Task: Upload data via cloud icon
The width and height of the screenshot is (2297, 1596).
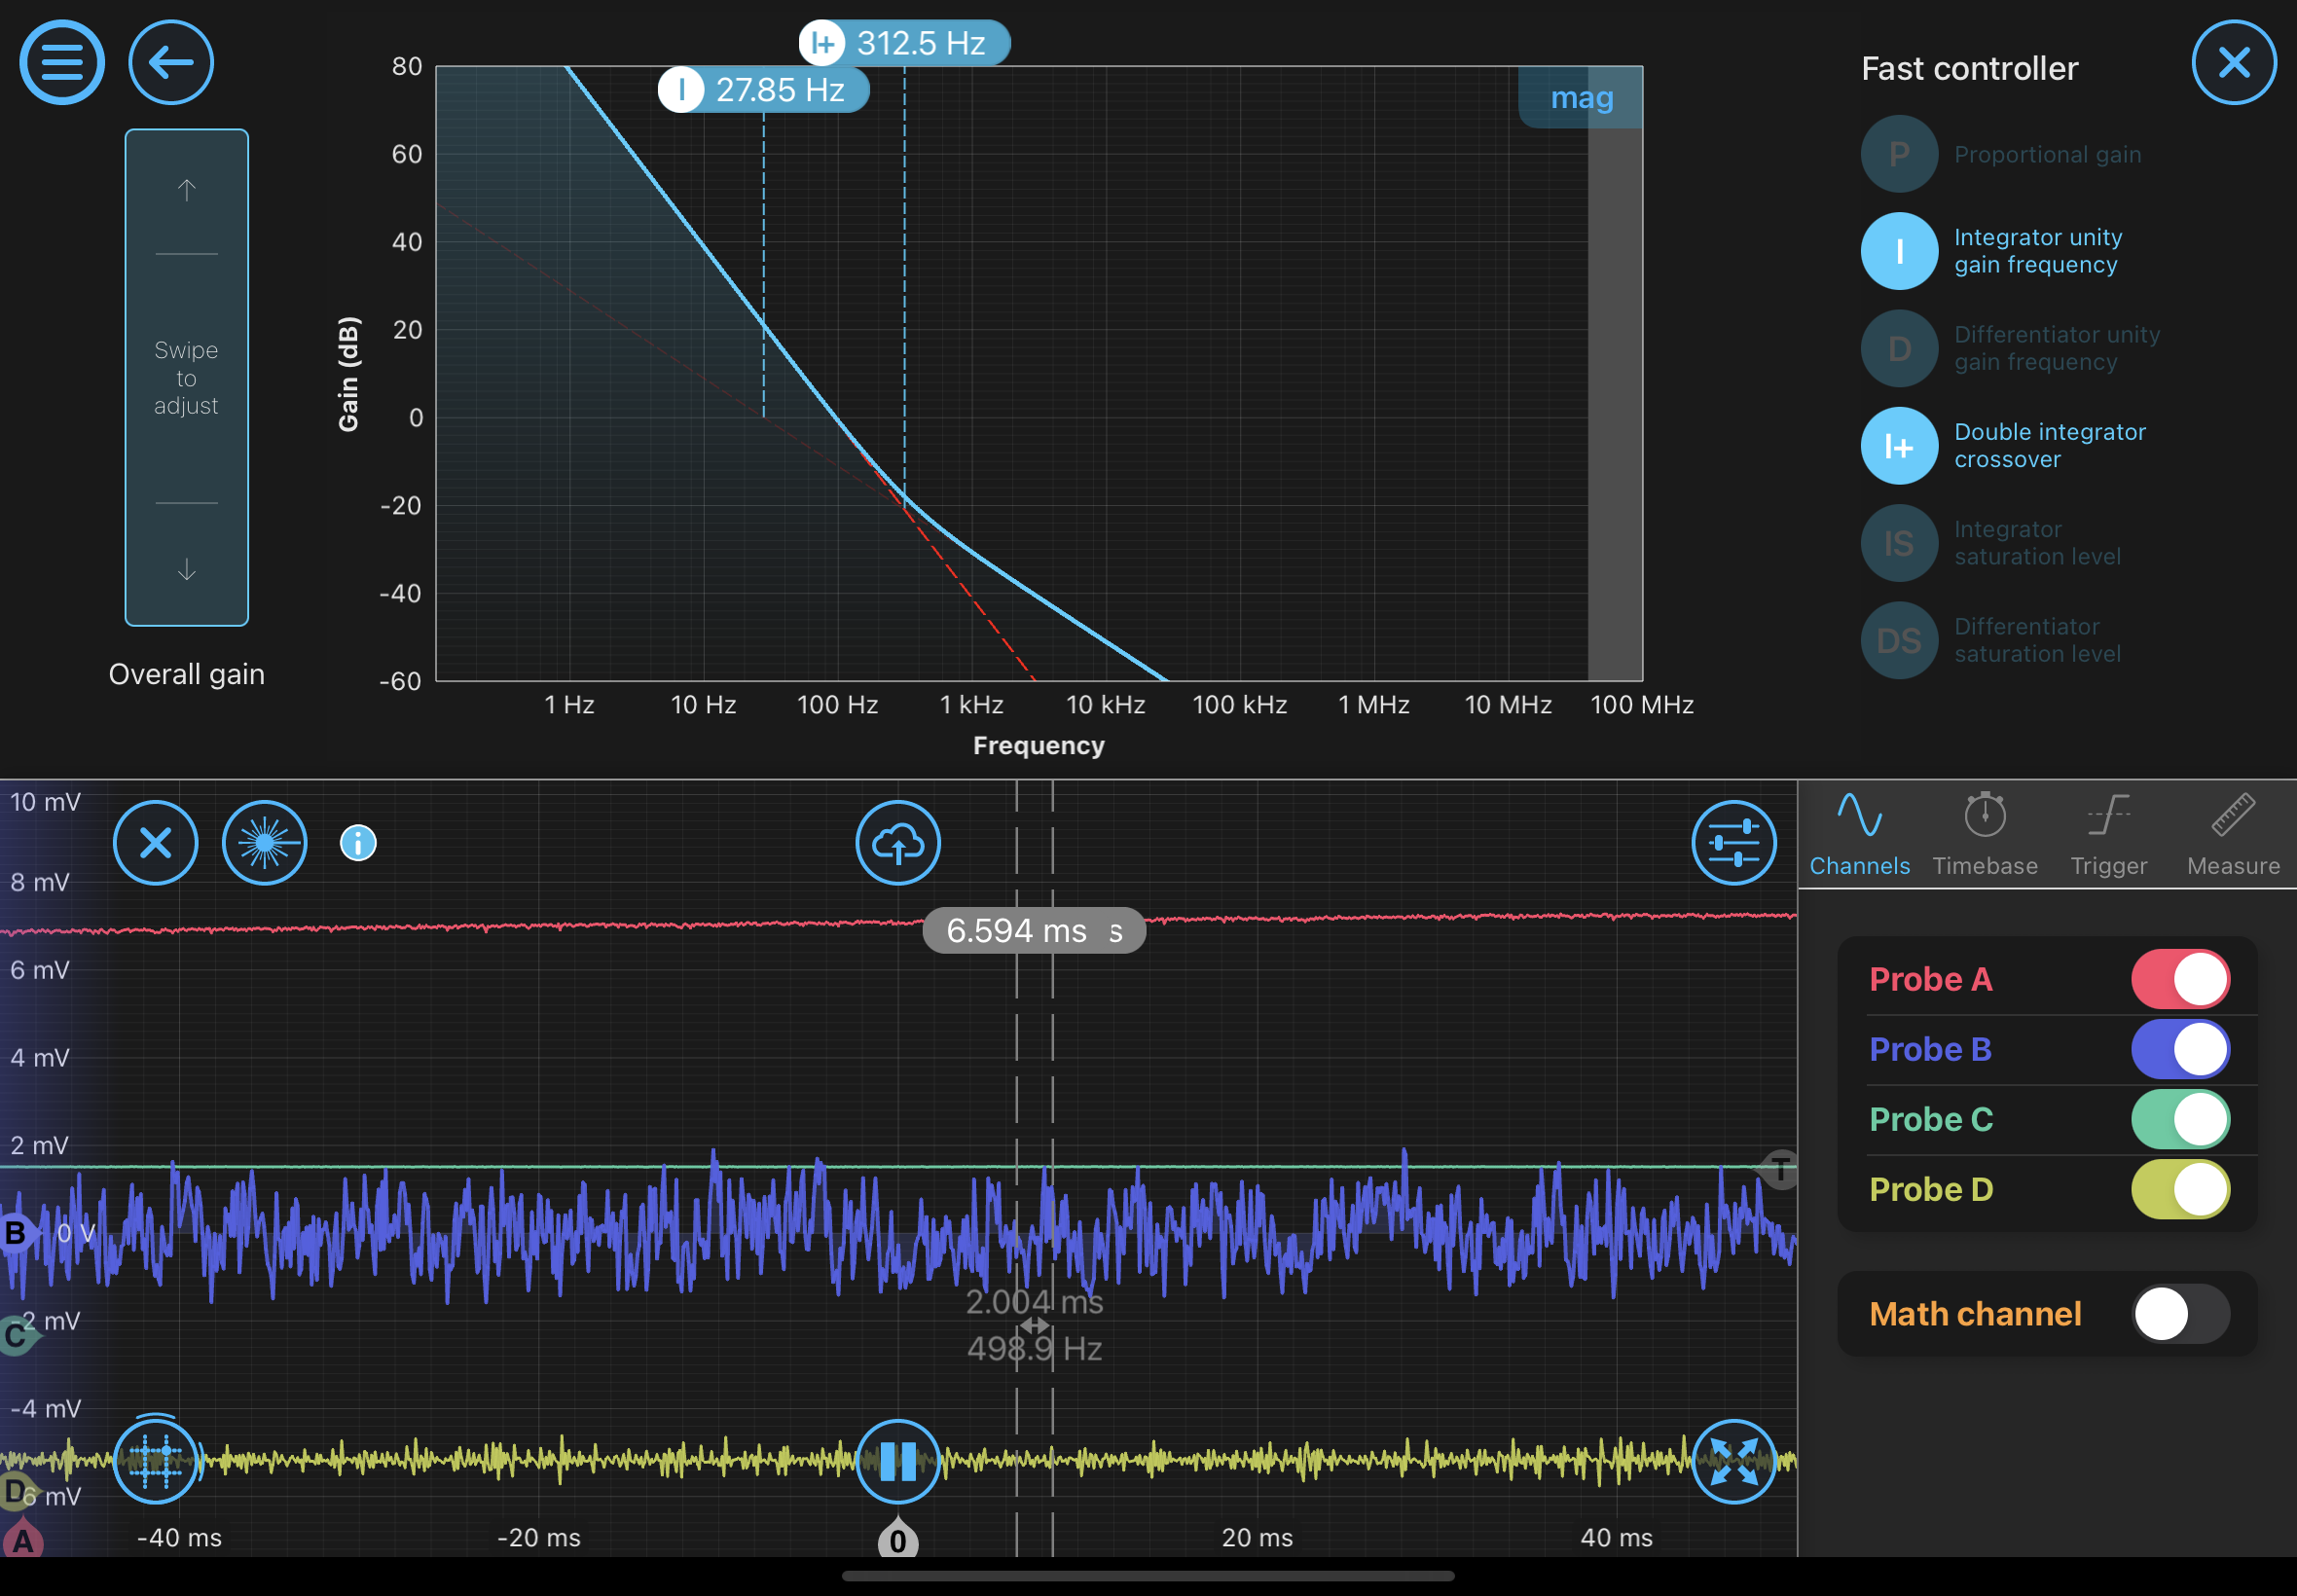Action: click(x=898, y=843)
